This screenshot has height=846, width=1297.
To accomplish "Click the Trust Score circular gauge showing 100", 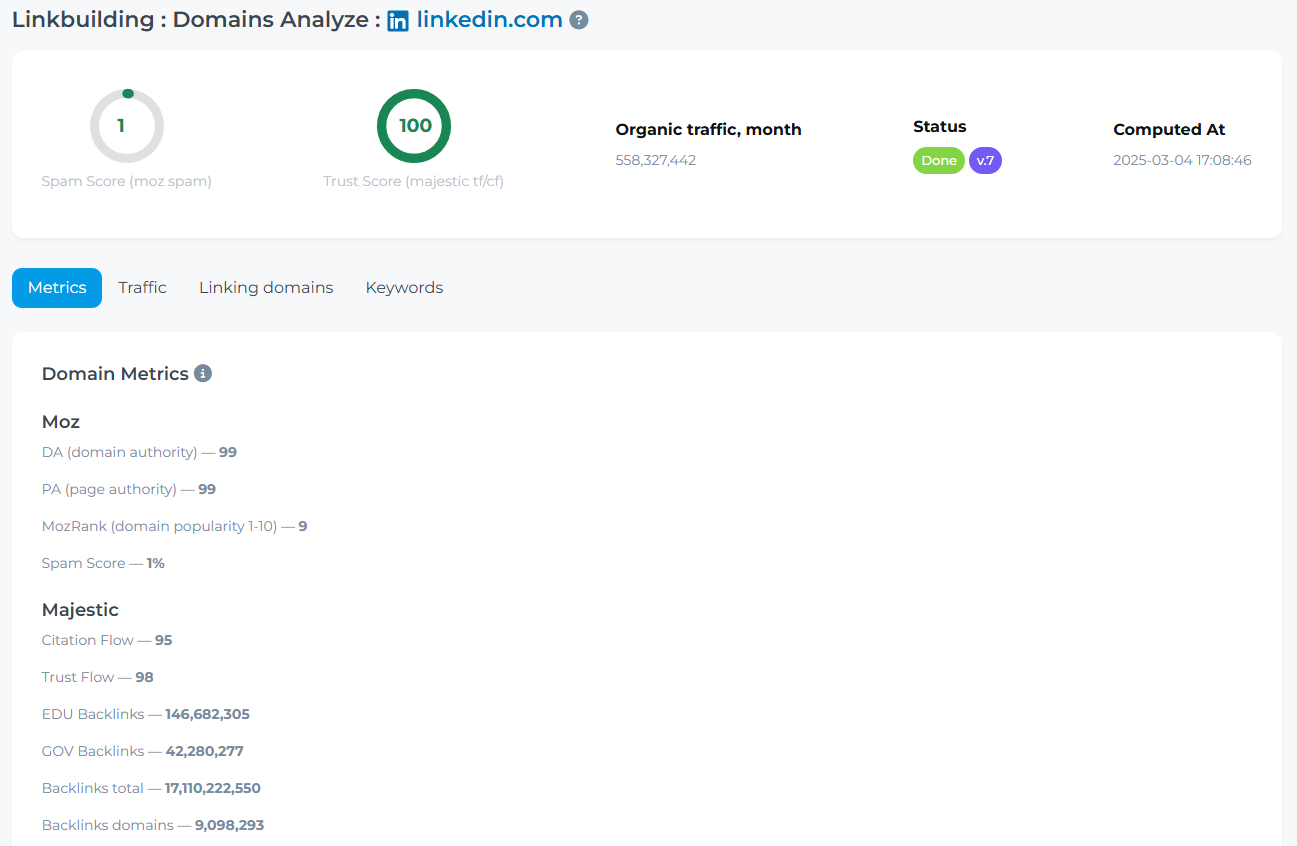I will click(x=414, y=126).
